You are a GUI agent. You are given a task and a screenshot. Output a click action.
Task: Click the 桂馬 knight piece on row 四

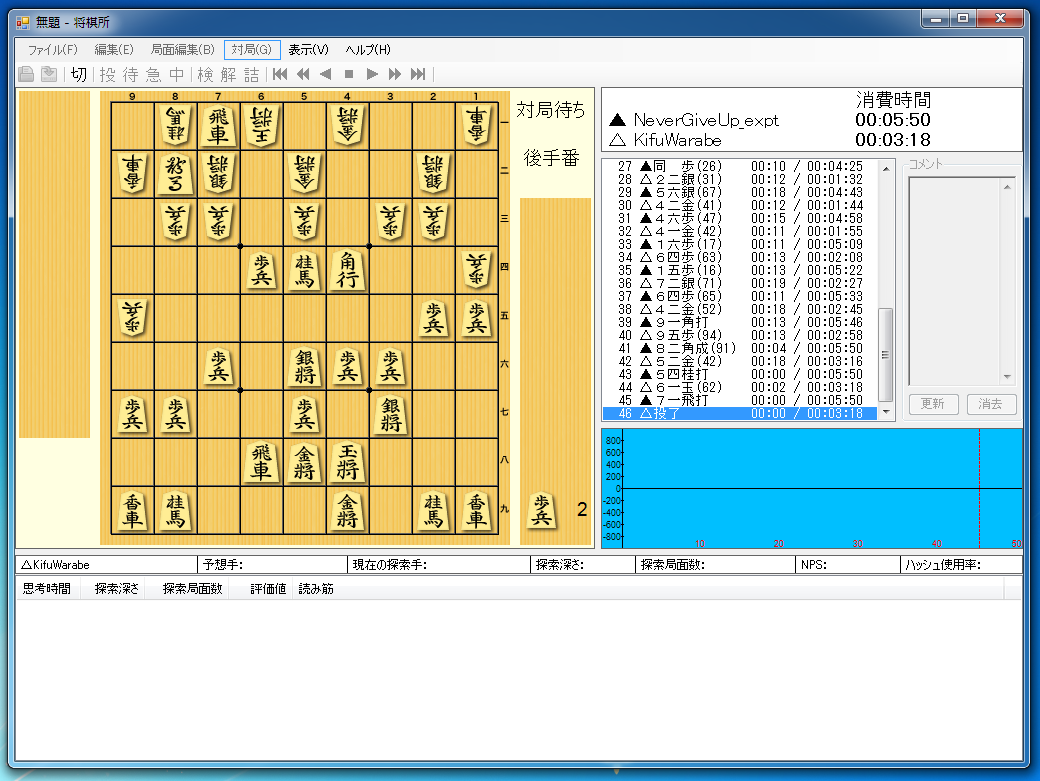(304, 270)
